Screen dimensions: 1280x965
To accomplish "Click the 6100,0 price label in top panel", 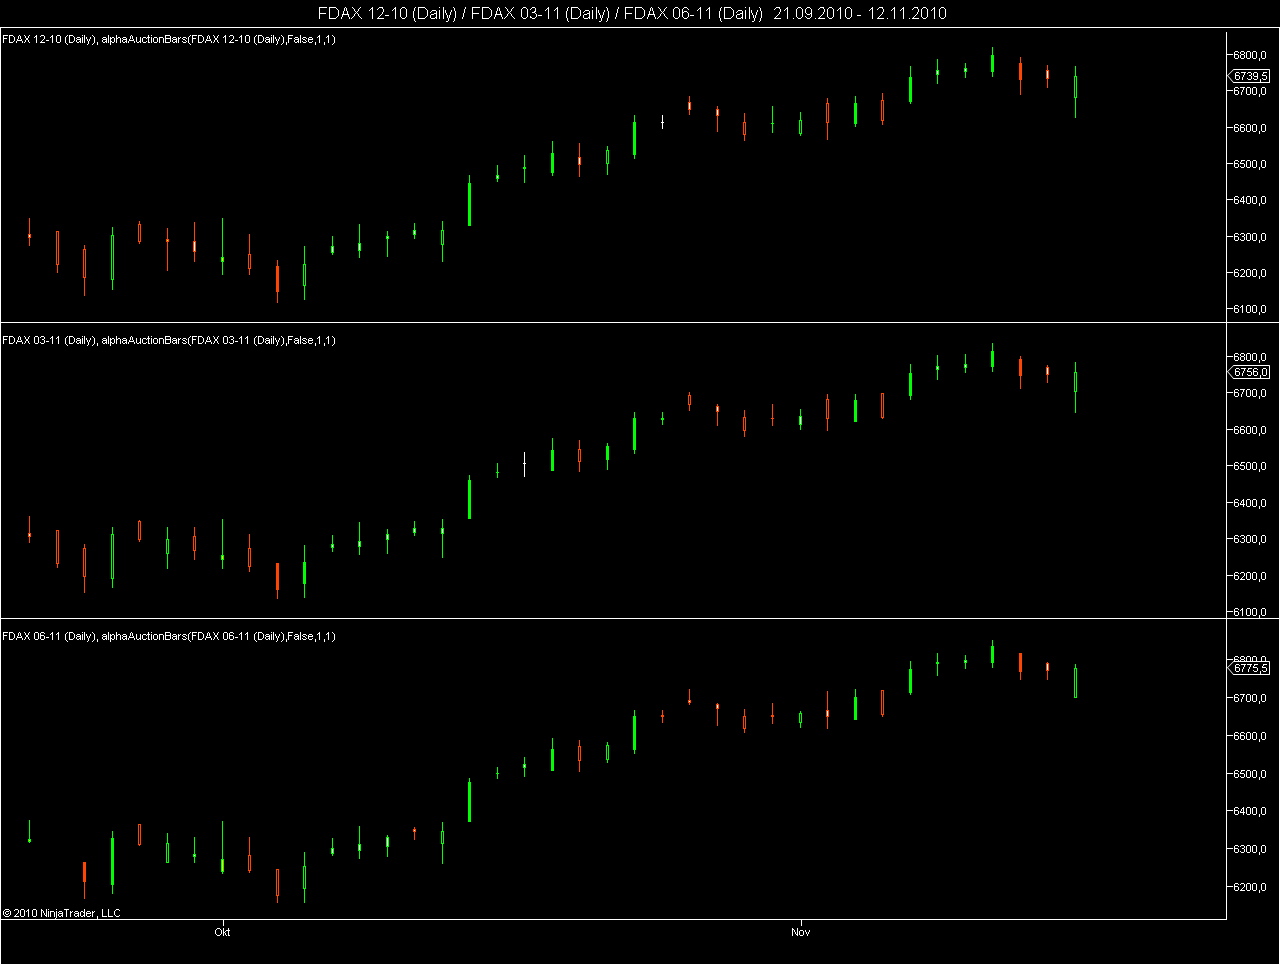I will (x=1250, y=309).
